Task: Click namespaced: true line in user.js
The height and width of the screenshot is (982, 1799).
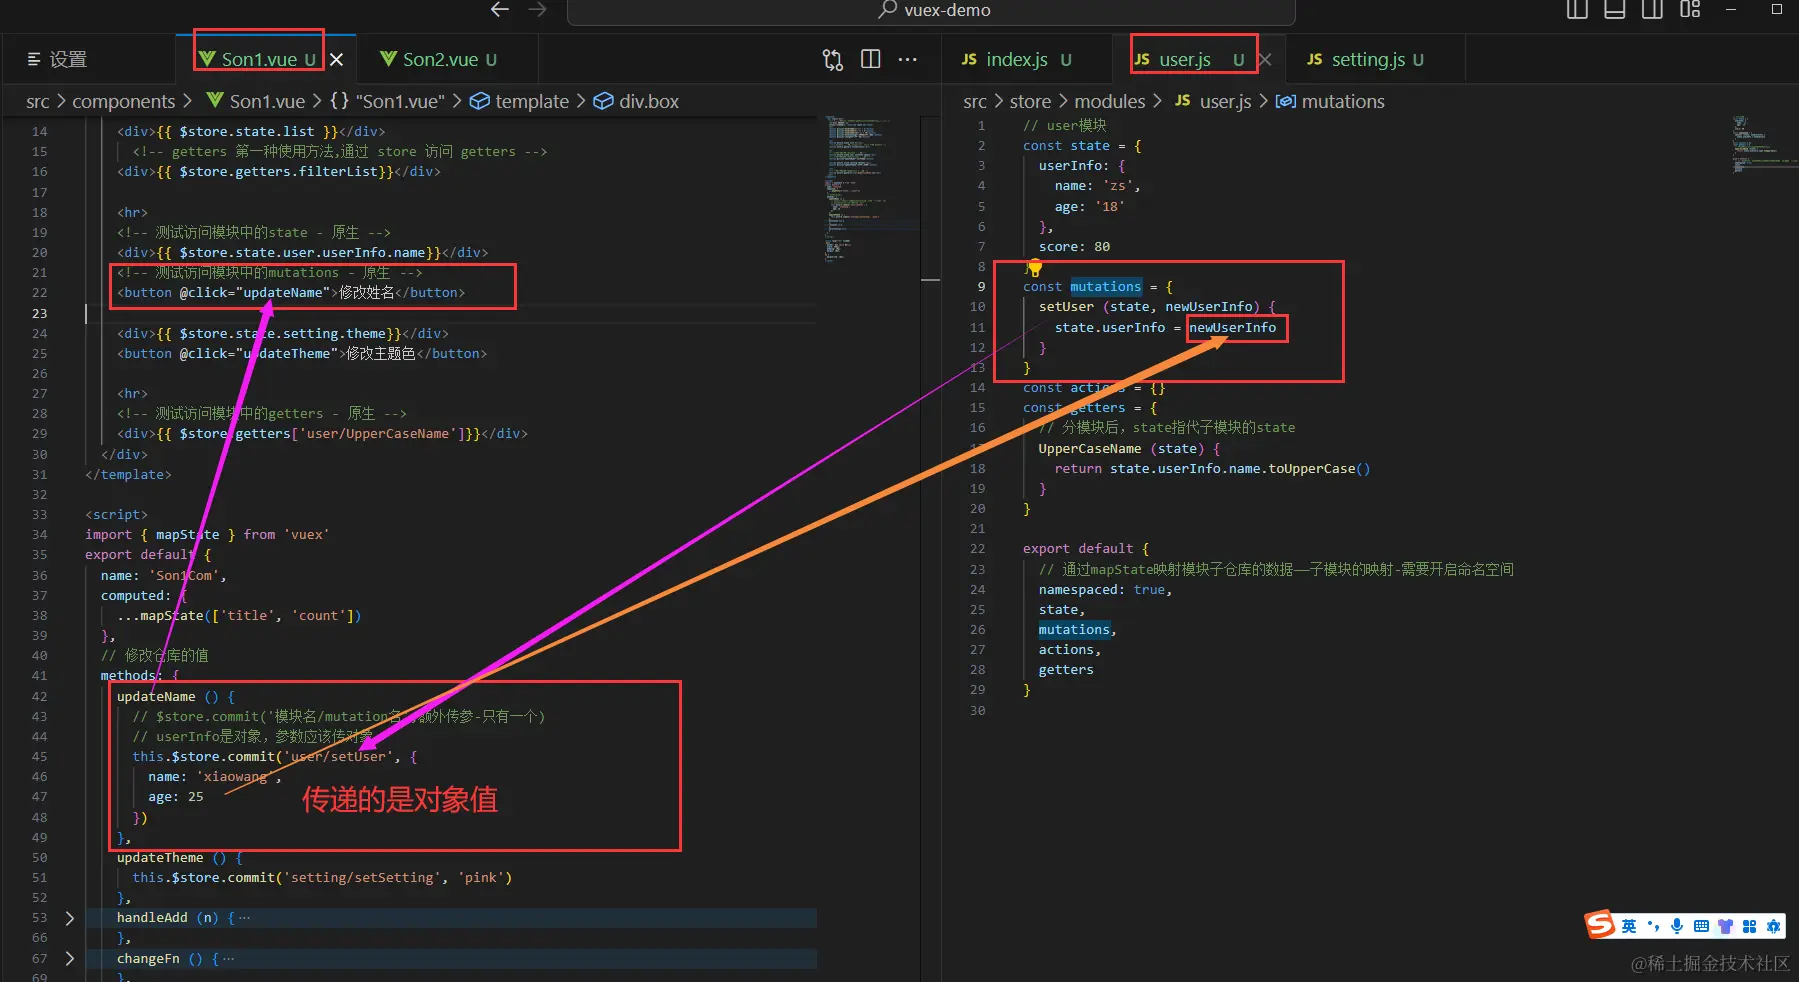Action: pyautogui.click(x=1105, y=589)
